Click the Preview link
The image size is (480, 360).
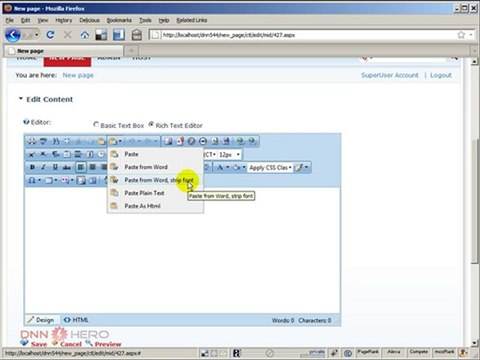108,344
